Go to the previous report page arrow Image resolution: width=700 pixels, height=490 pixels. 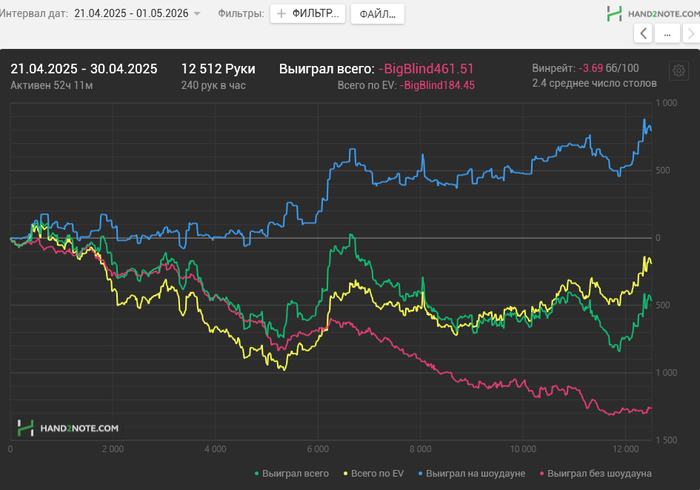click(x=643, y=34)
